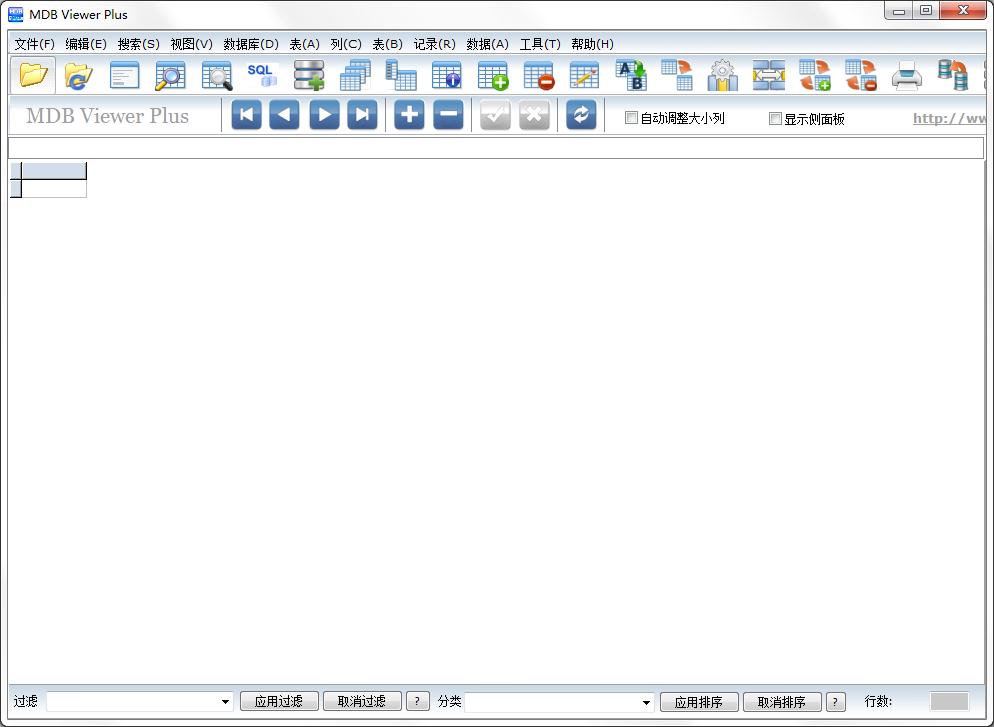994x727 pixels.
Task: Click the delete table icon with red minus
Action: click(x=538, y=75)
